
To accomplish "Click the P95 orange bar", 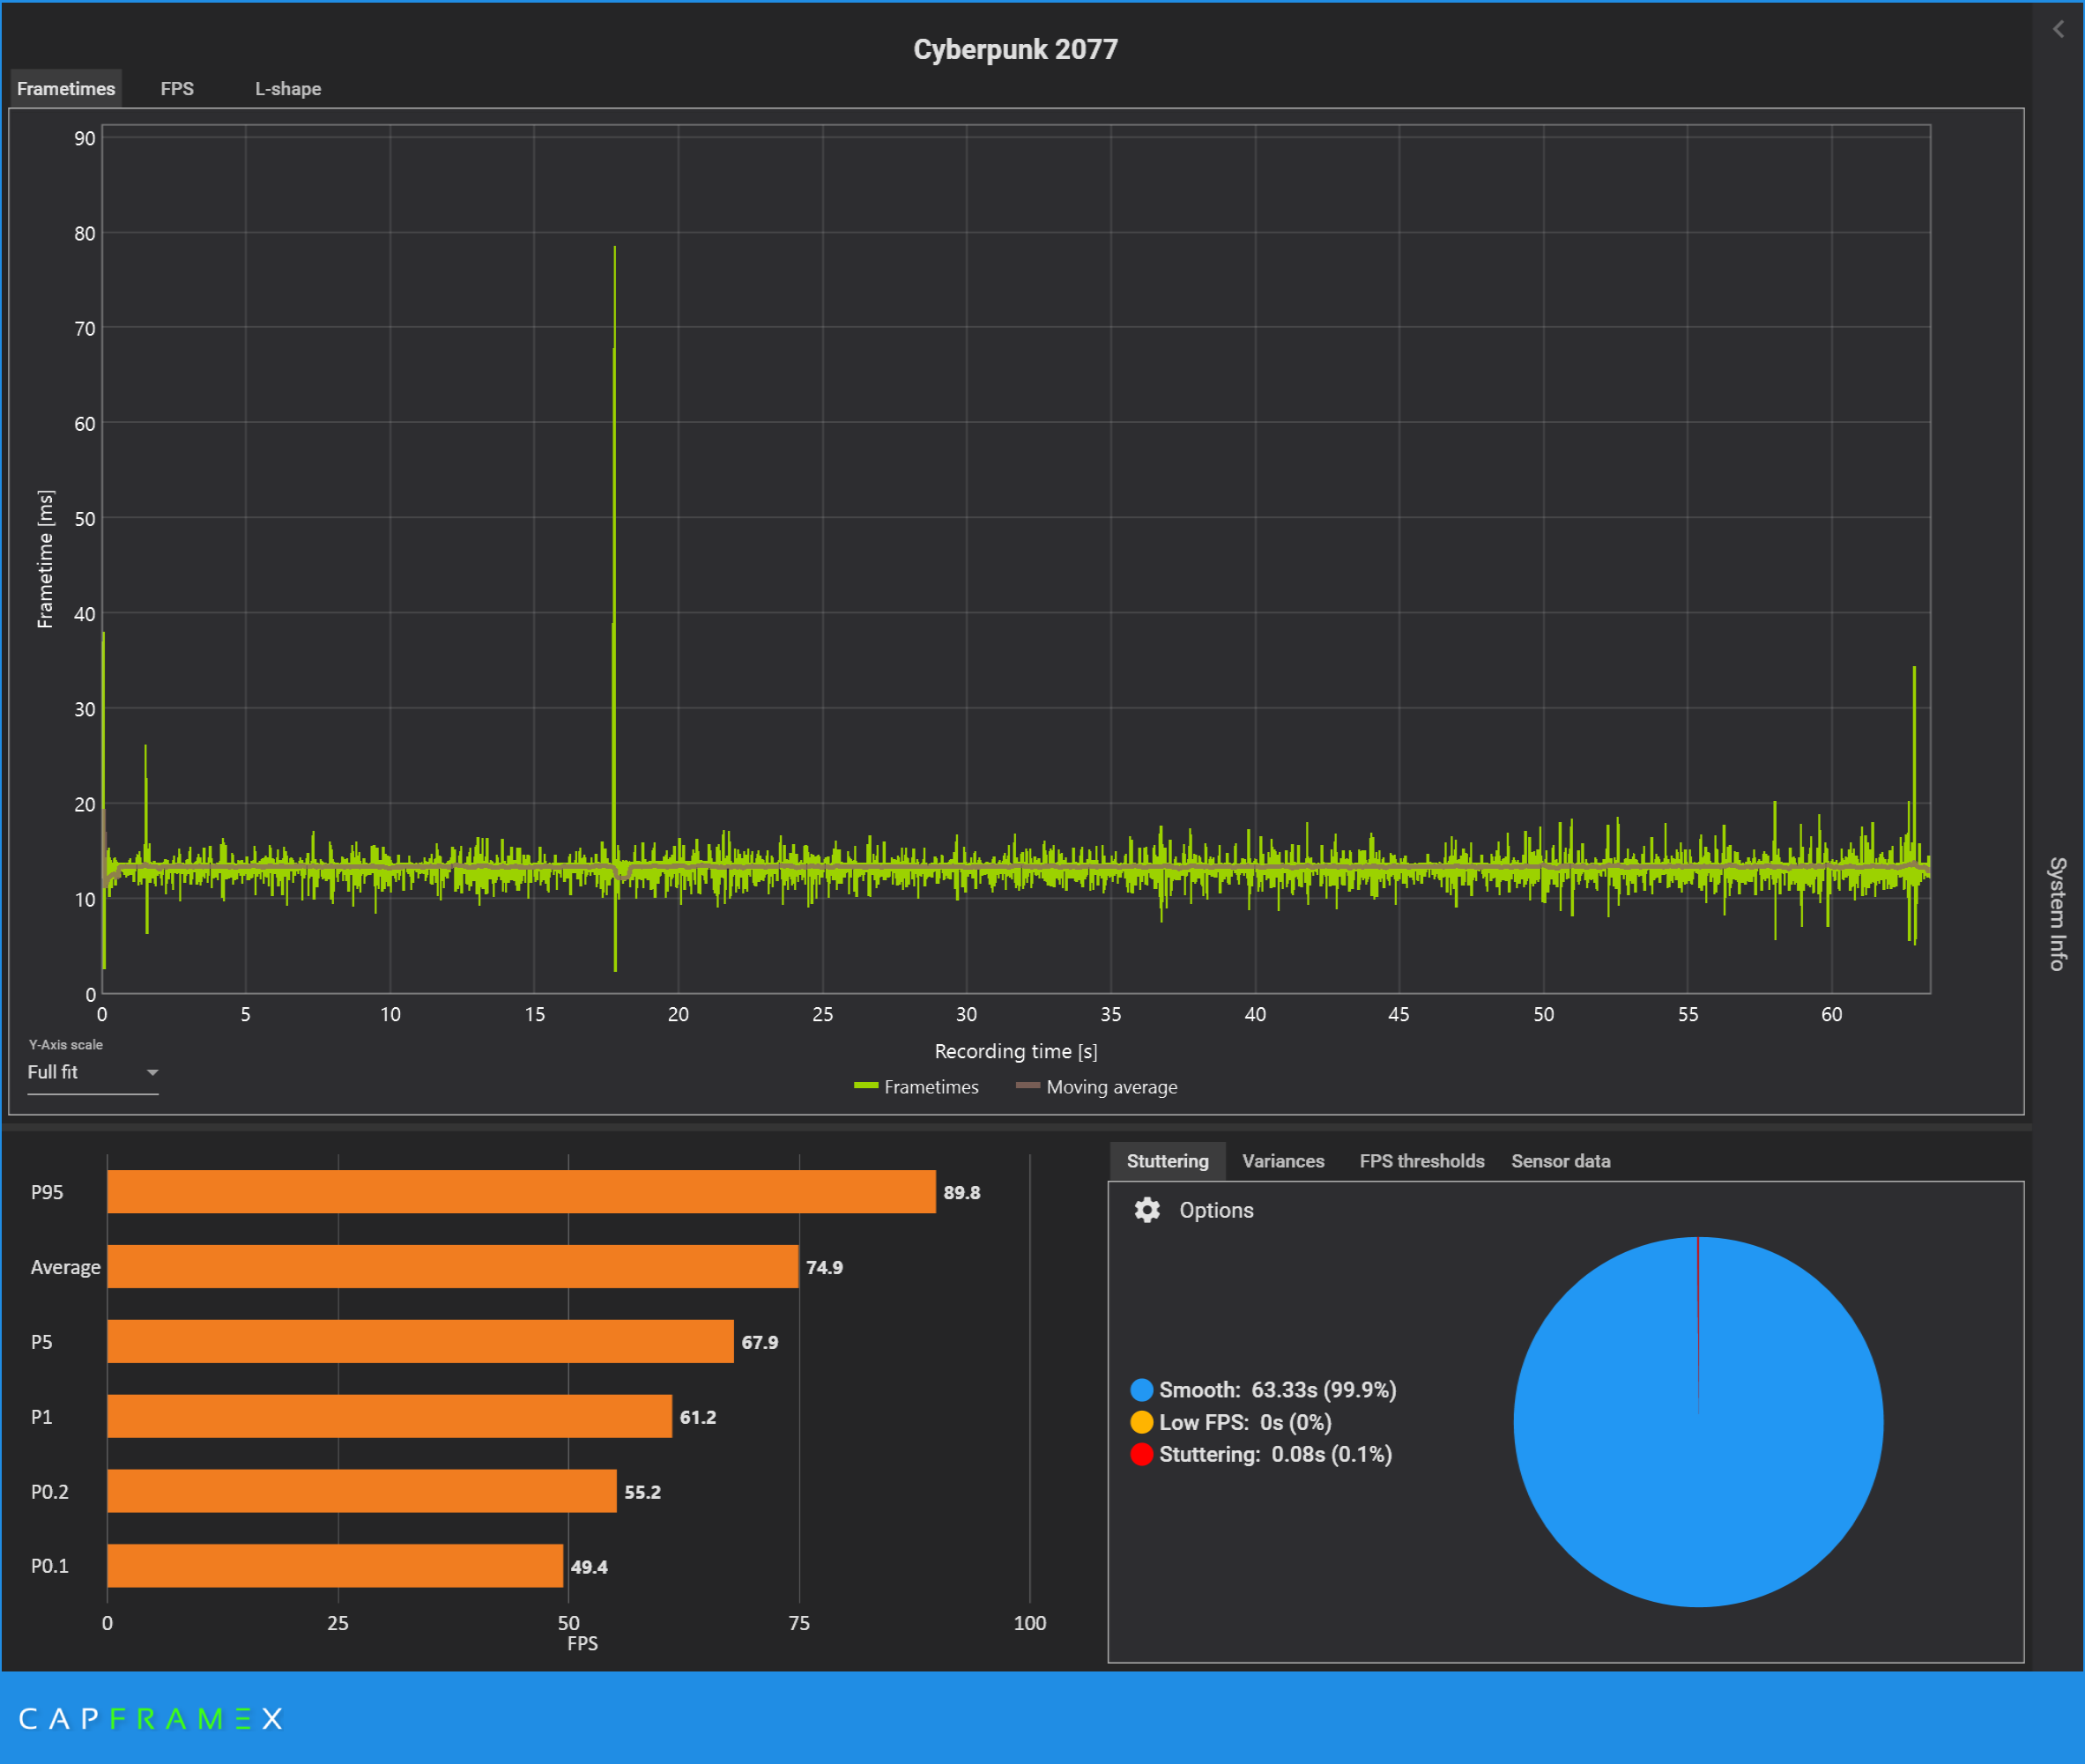I will click(x=521, y=1192).
